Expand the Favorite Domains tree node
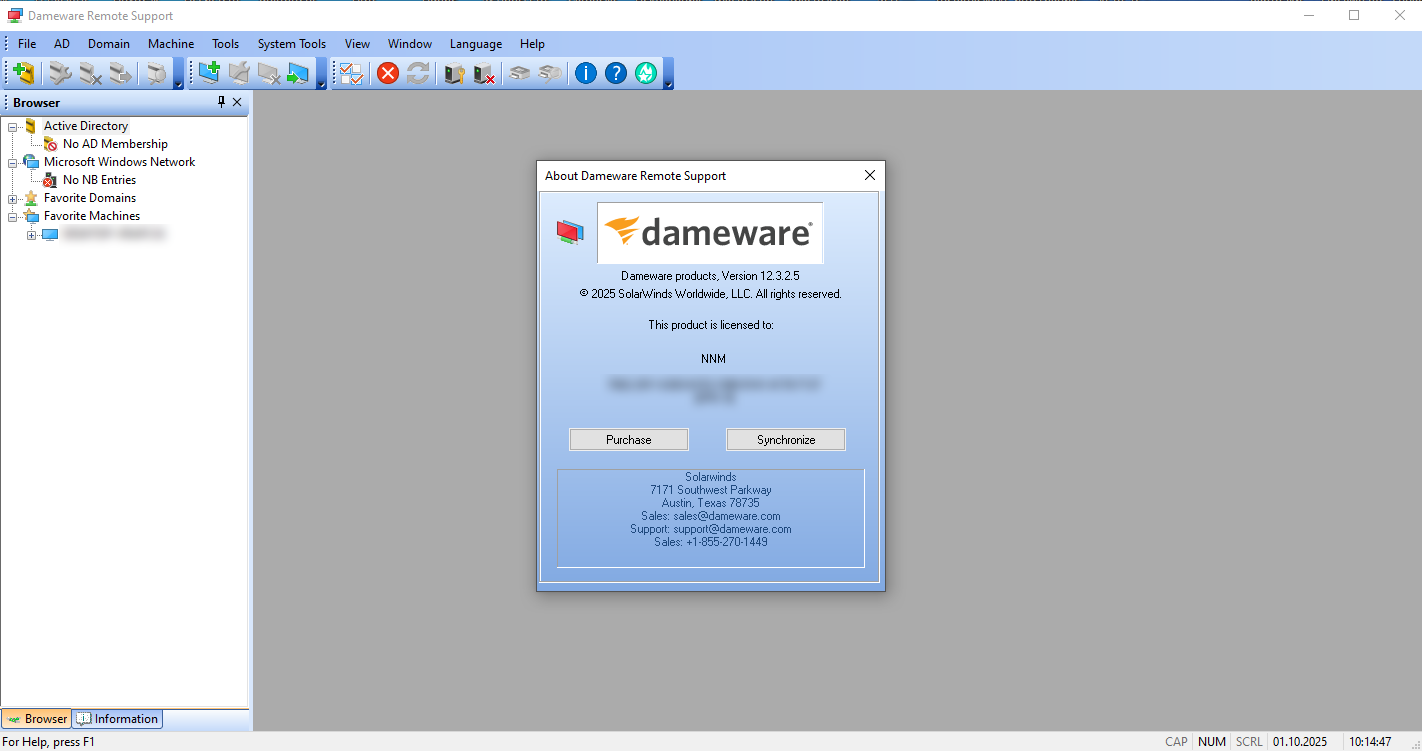The image size is (1422, 751). pos(13,198)
